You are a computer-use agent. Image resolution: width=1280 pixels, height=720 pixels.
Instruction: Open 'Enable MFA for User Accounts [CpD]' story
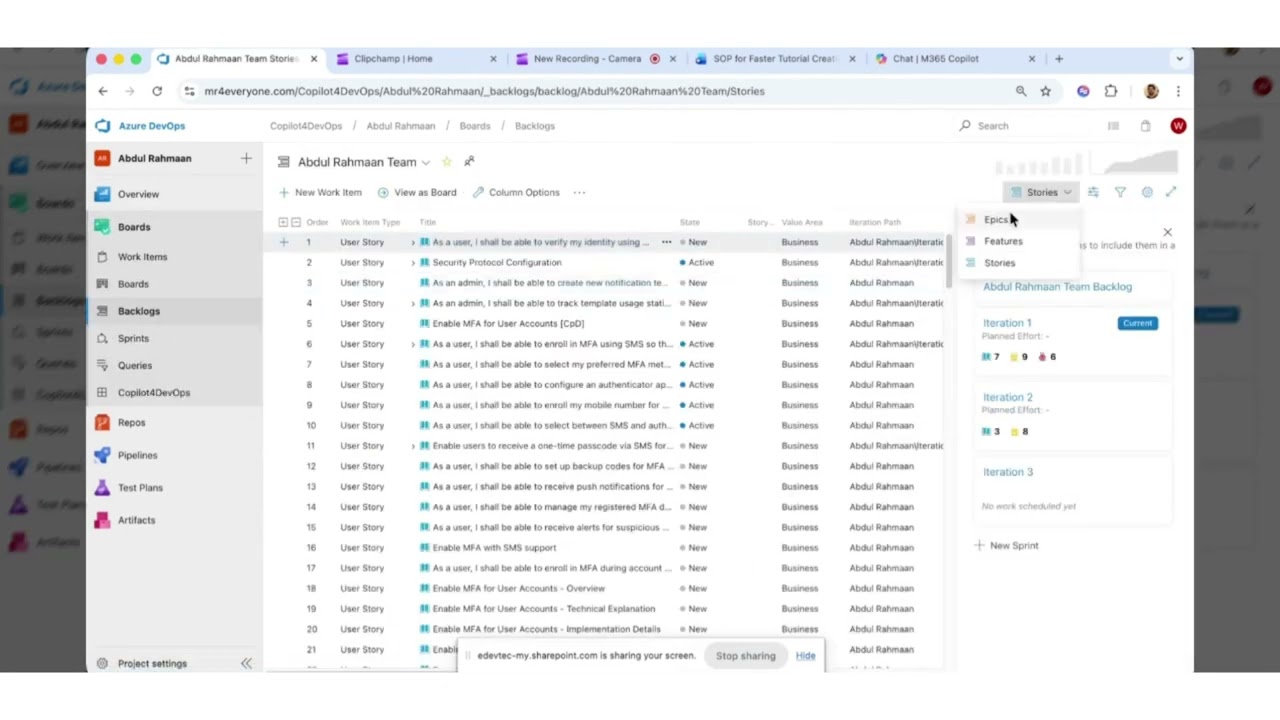[x=508, y=324]
